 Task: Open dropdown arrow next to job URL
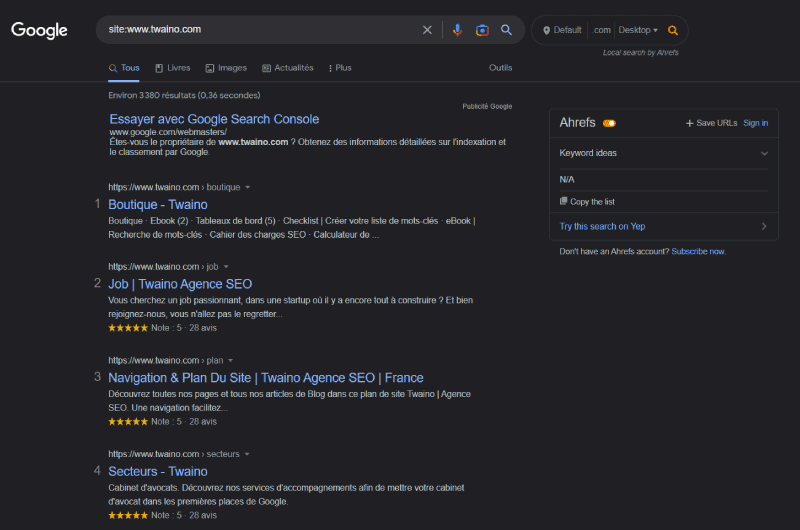click(226, 267)
